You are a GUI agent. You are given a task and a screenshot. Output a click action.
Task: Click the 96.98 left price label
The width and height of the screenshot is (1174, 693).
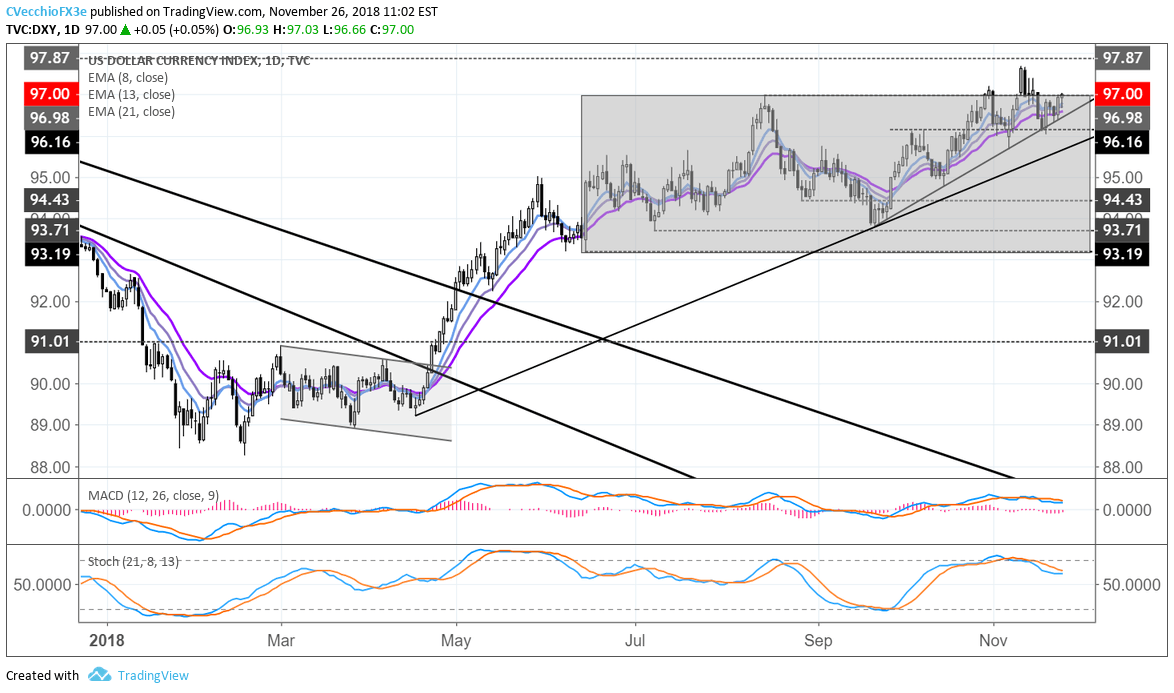click(51, 117)
